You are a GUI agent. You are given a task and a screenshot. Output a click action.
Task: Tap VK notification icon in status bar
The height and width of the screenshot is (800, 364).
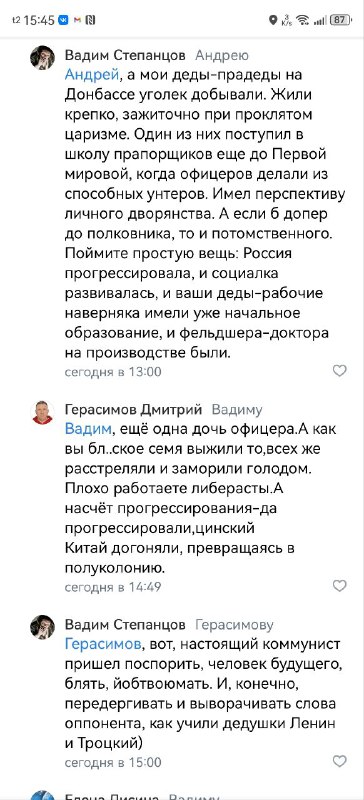(x=64, y=20)
